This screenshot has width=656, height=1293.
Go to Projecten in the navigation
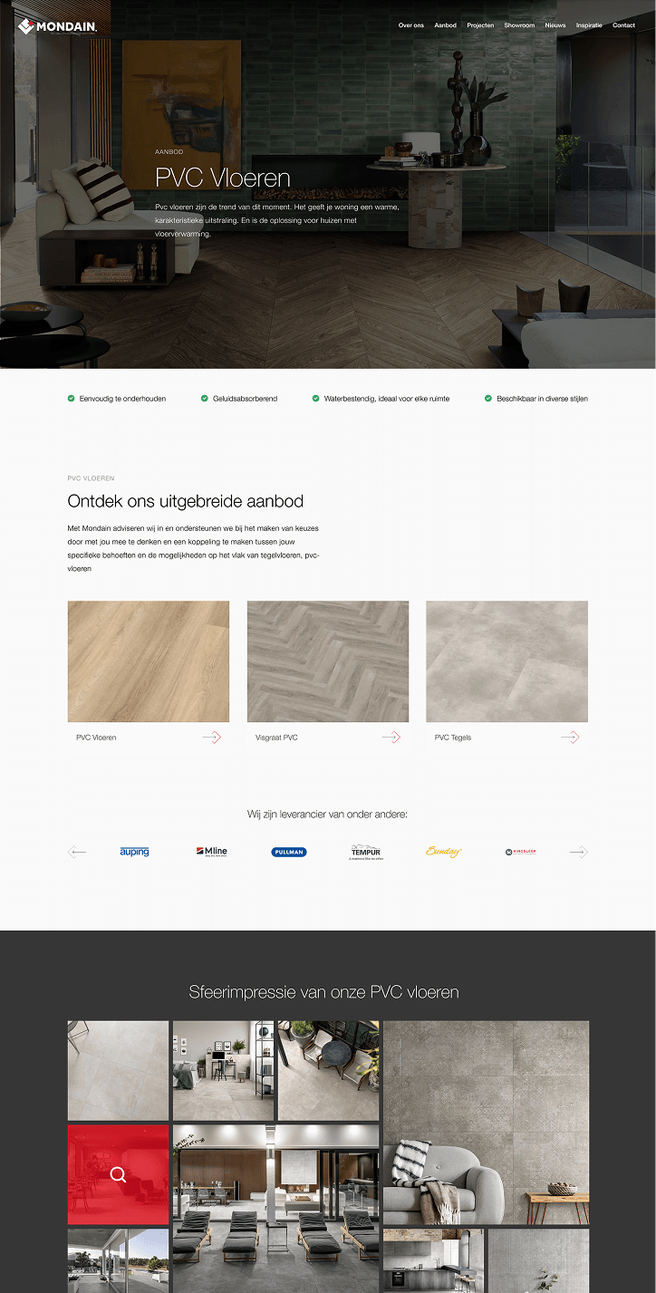click(480, 25)
